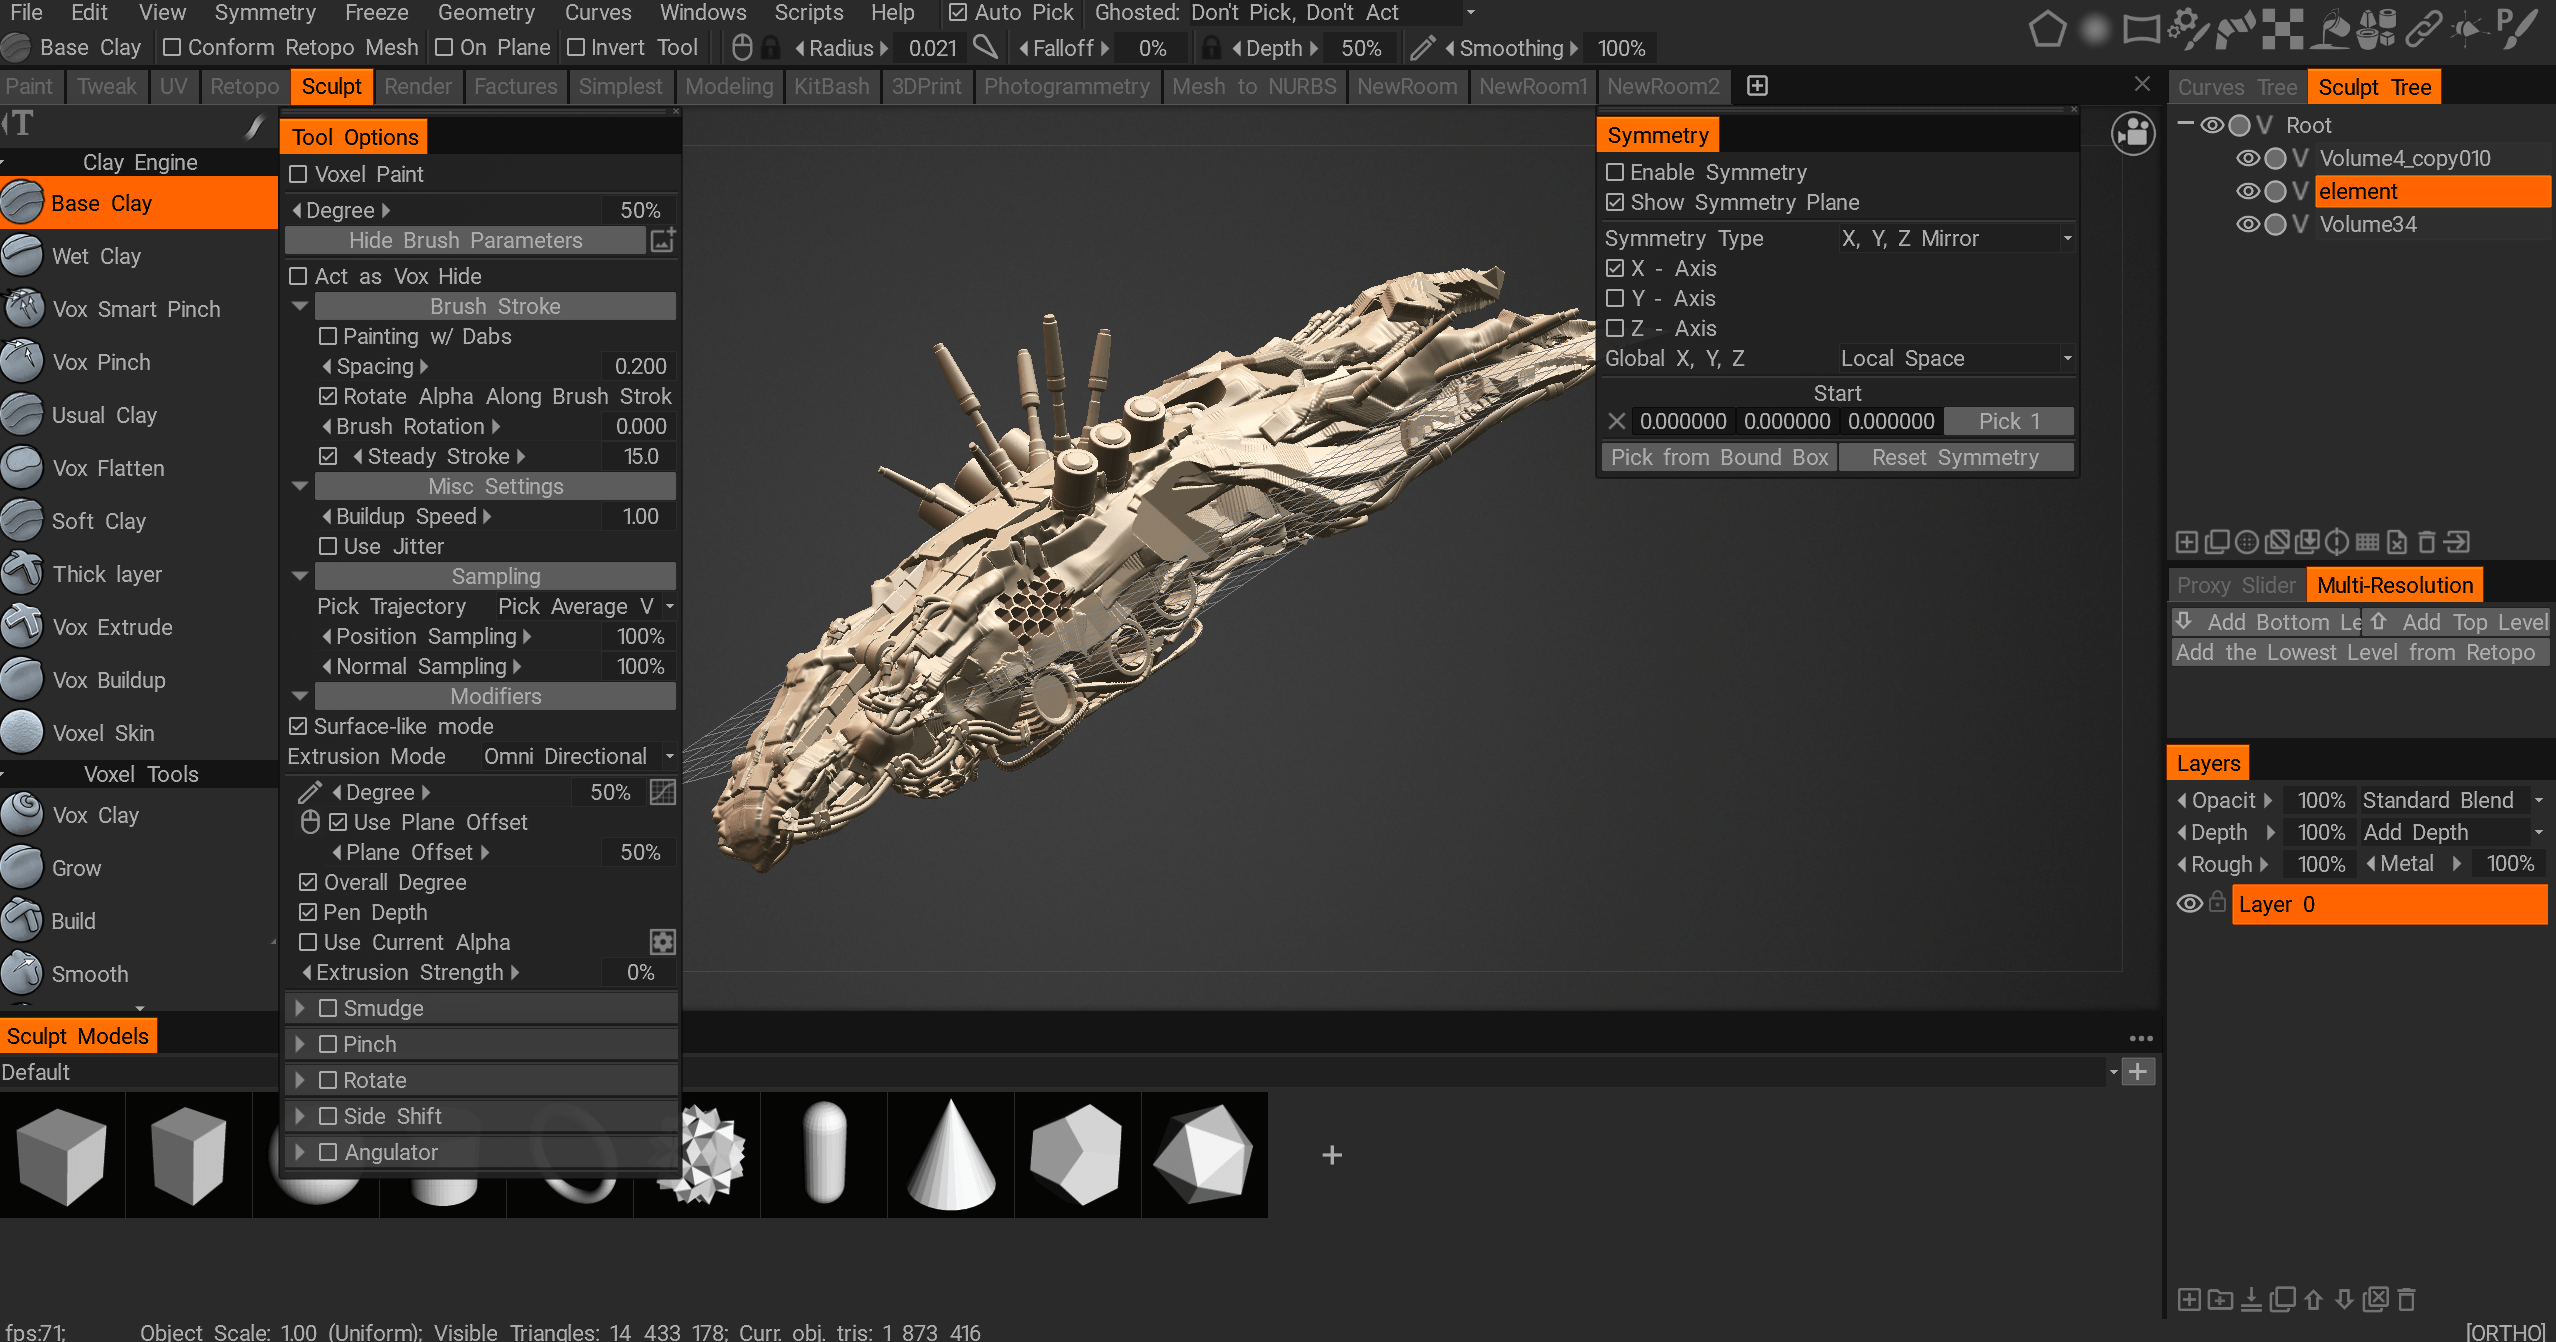This screenshot has height=1342, width=2556.
Task: Click the move layer up arrow icon
Action: coord(2313,1299)
